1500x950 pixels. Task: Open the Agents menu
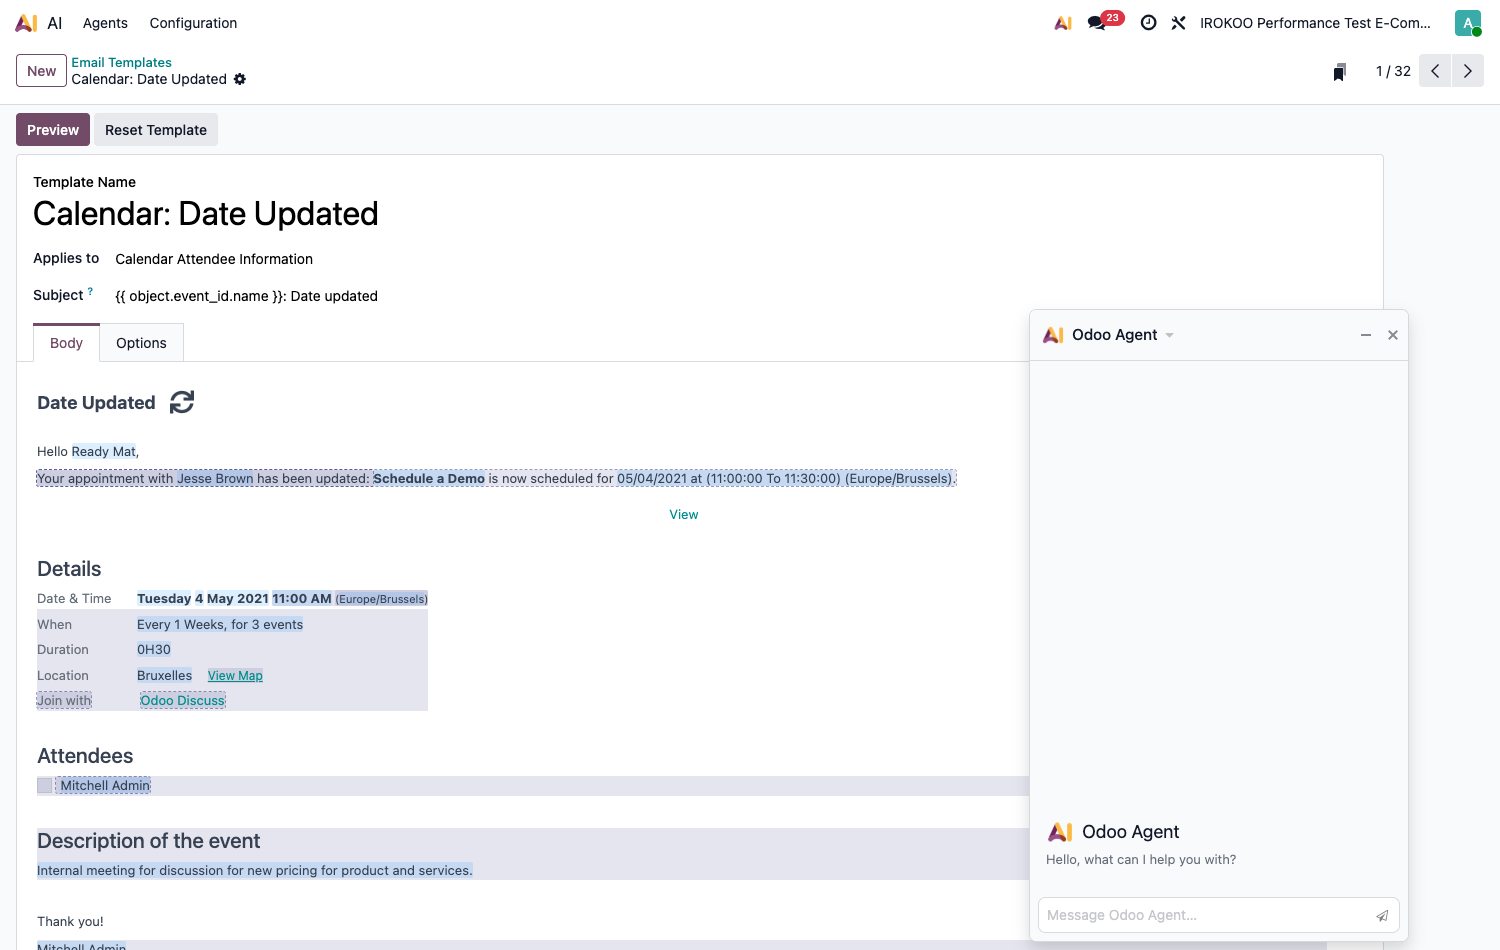[105, 23]
